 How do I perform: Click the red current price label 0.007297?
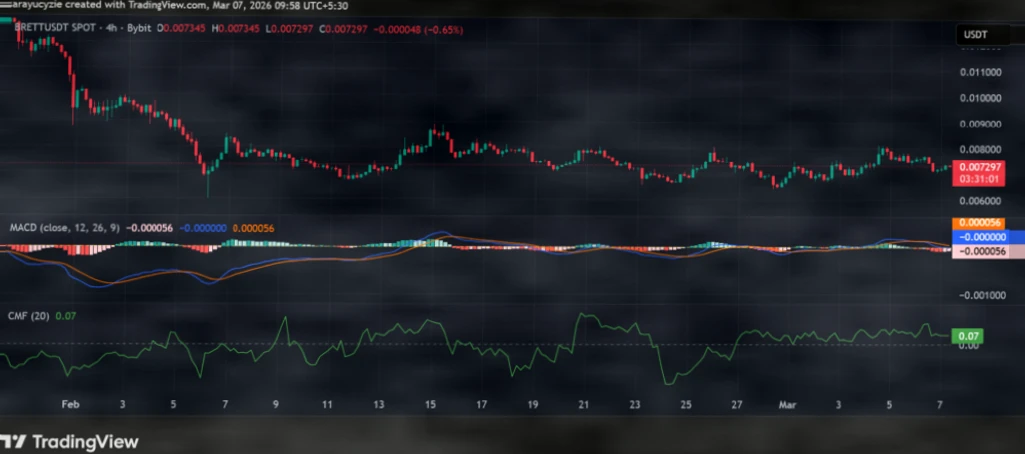pyautogui.click(x=975, y=165)
